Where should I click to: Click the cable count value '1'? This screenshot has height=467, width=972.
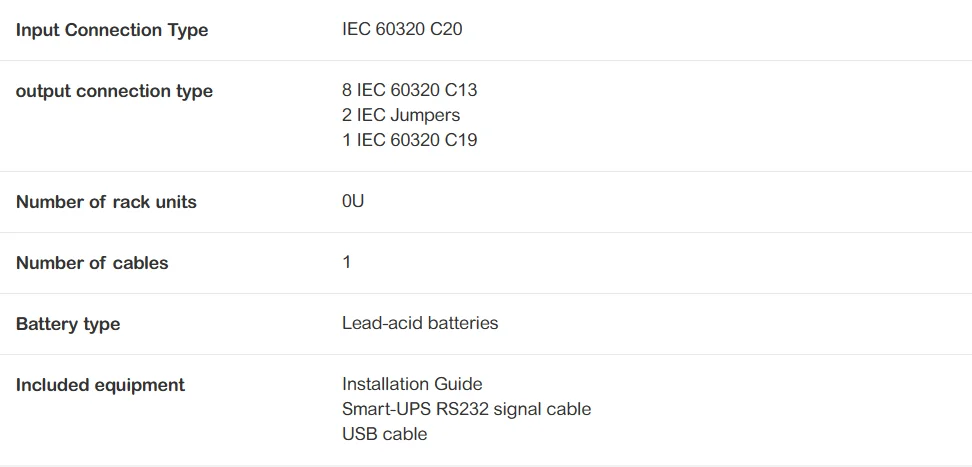coord(347,262)
